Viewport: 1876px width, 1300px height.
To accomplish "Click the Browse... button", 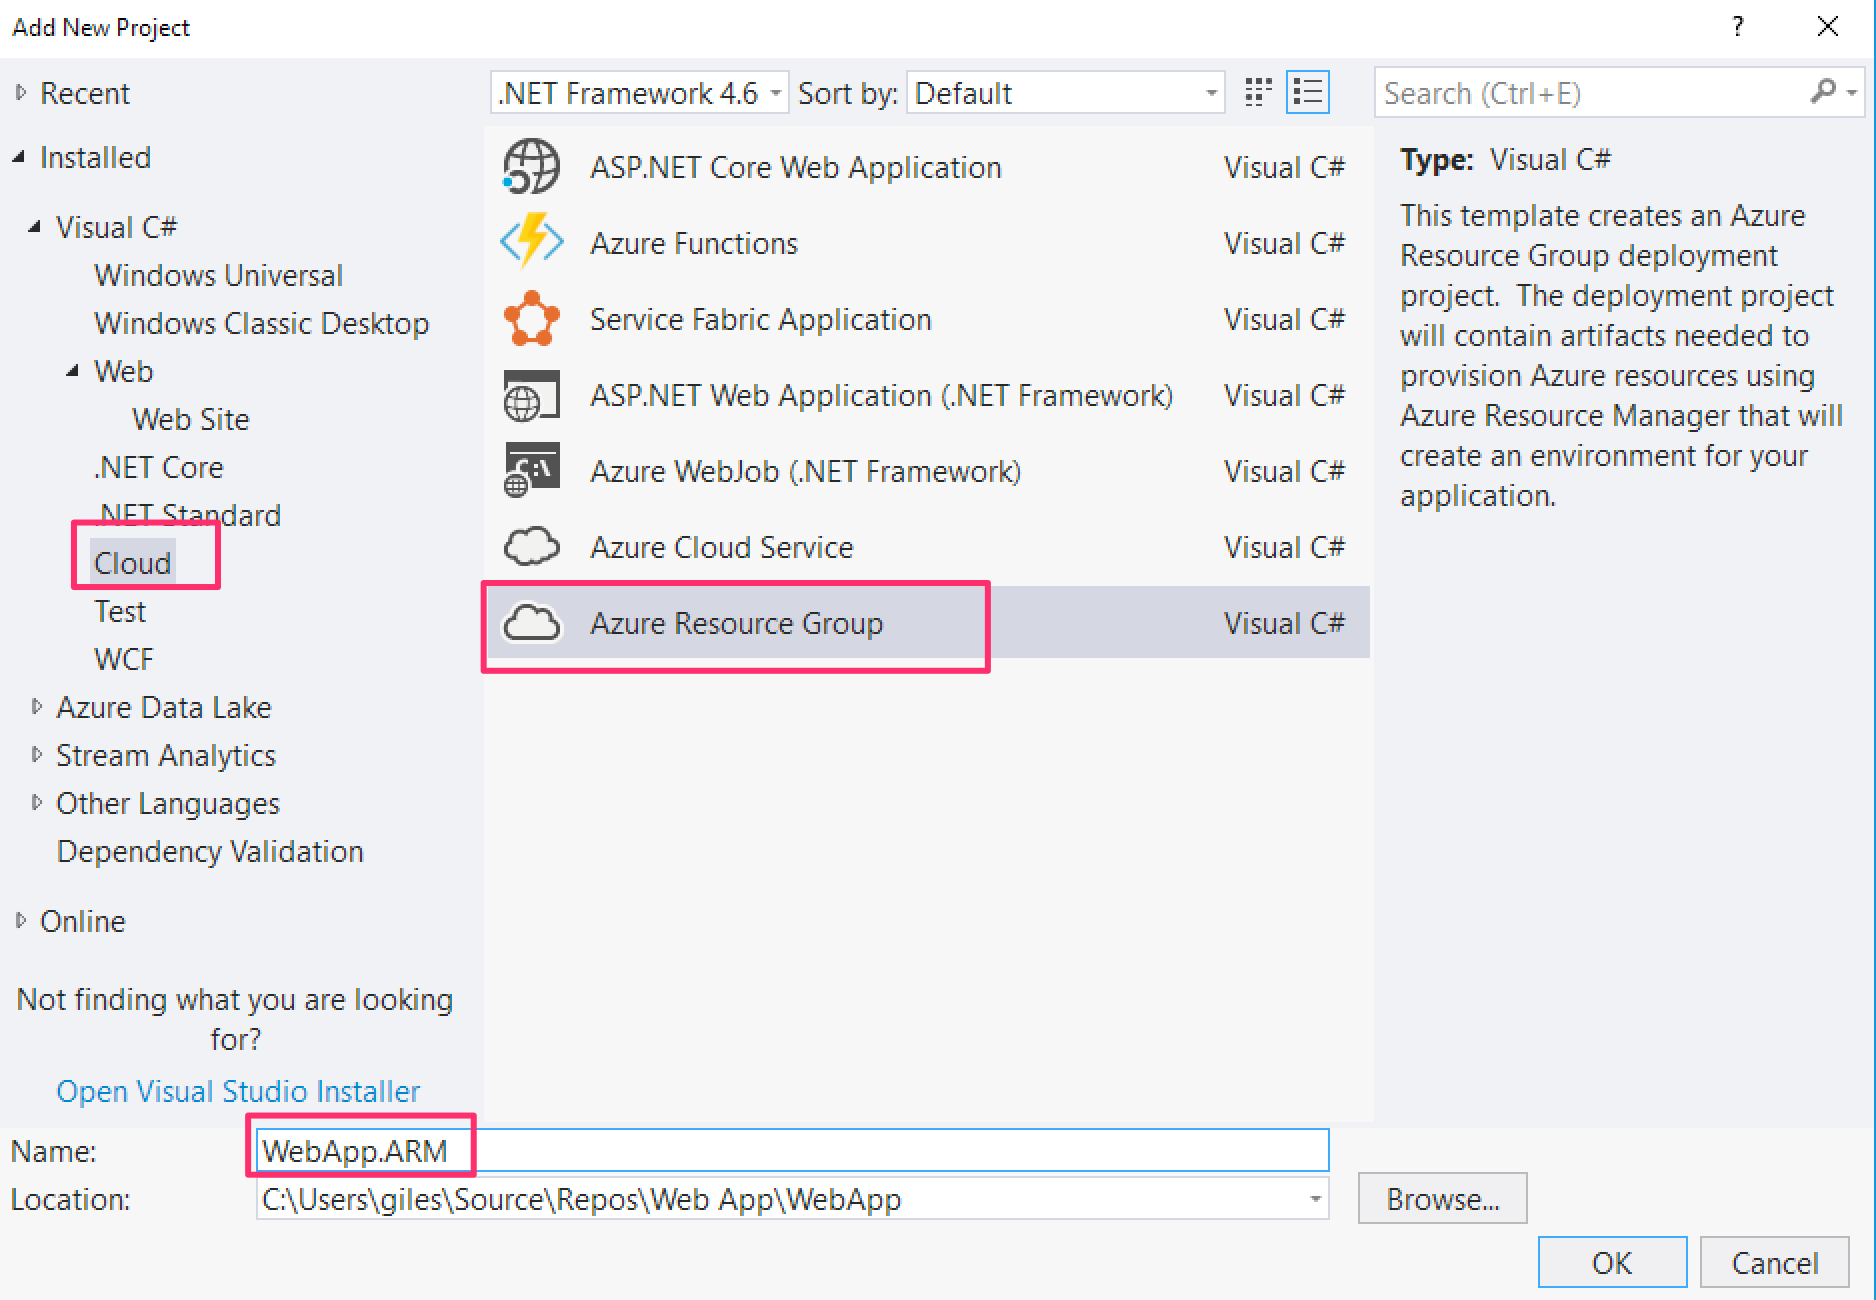I will click(1442, 1198).
